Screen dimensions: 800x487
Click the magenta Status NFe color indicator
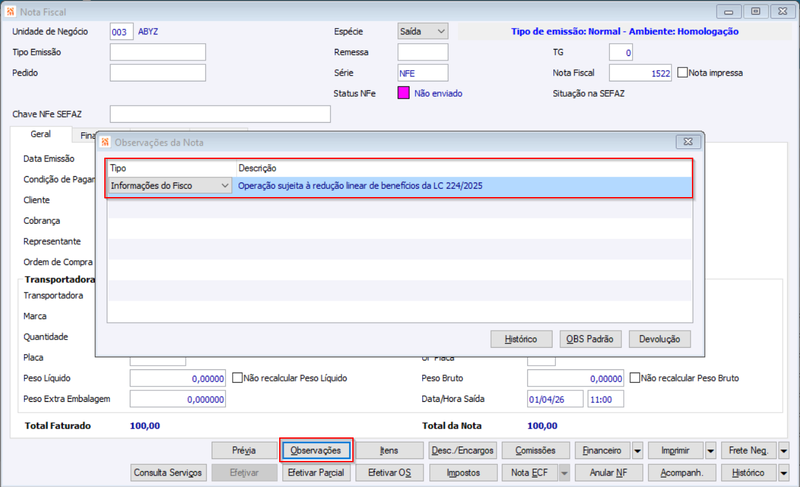[x=404, y=93]
